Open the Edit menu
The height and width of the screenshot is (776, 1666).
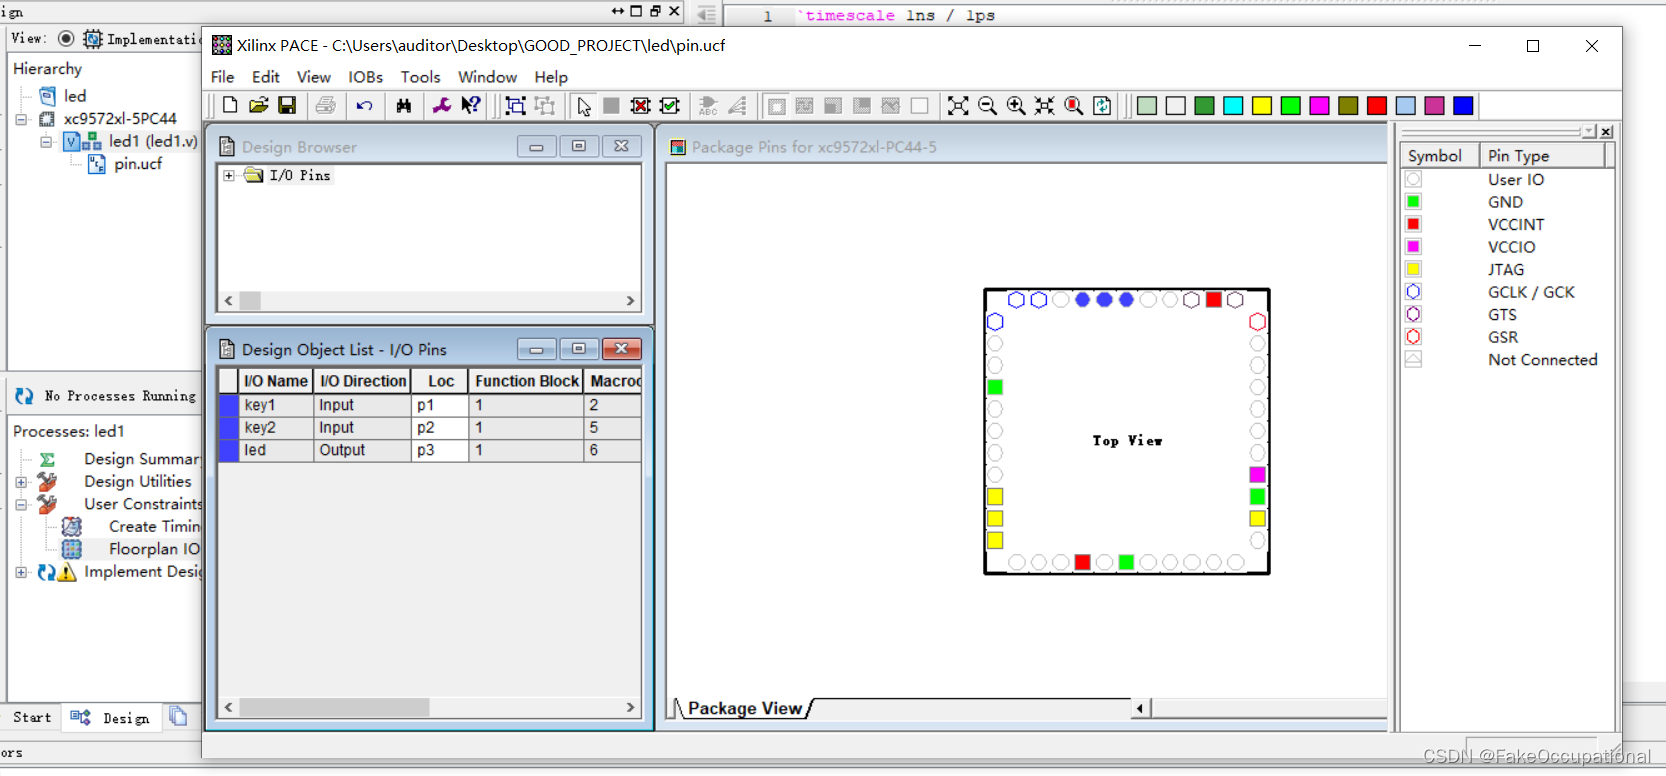point(266,77)
